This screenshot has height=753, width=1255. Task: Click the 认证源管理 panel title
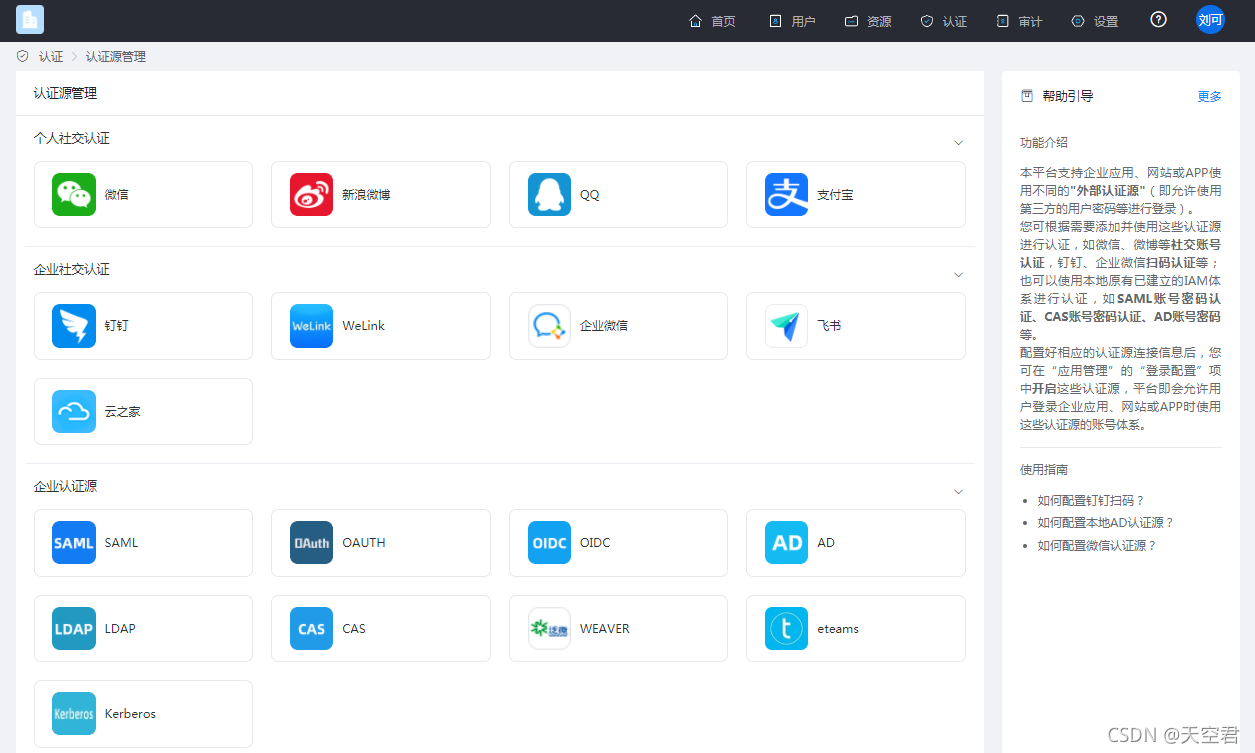pos(66,94)
